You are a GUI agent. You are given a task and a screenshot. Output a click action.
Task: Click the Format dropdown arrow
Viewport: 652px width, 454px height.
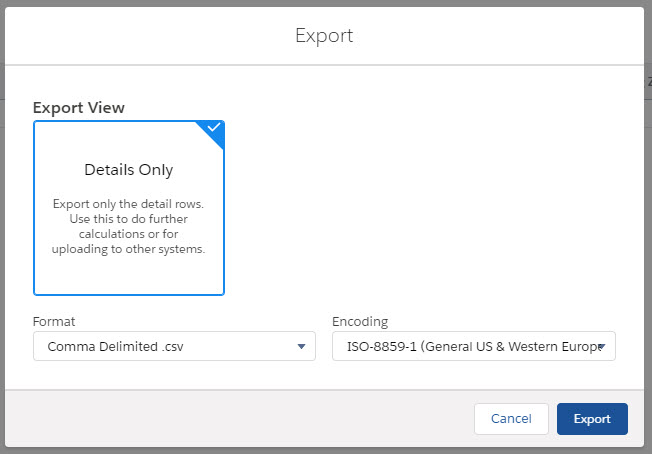pos(301,347)
